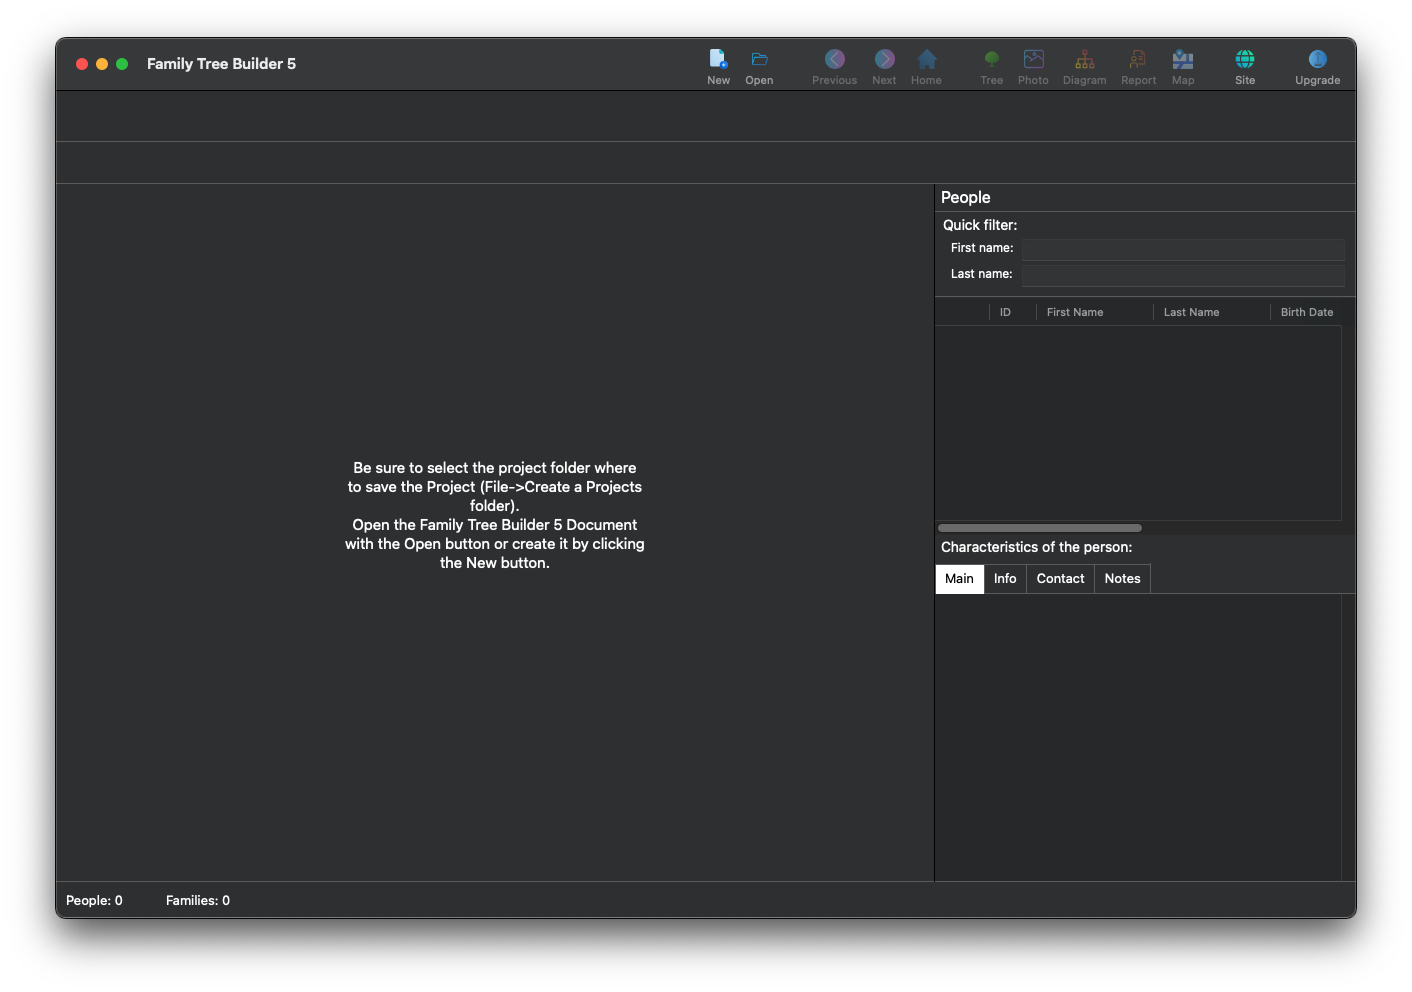Maximize window with the green button
1412x992 pixels.
click(122, 64)
